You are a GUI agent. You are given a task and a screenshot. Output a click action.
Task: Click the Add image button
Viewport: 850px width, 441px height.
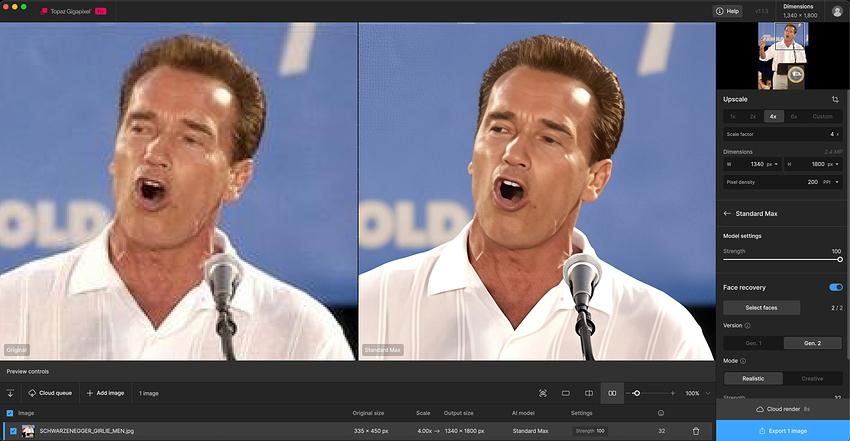[105, 393]
